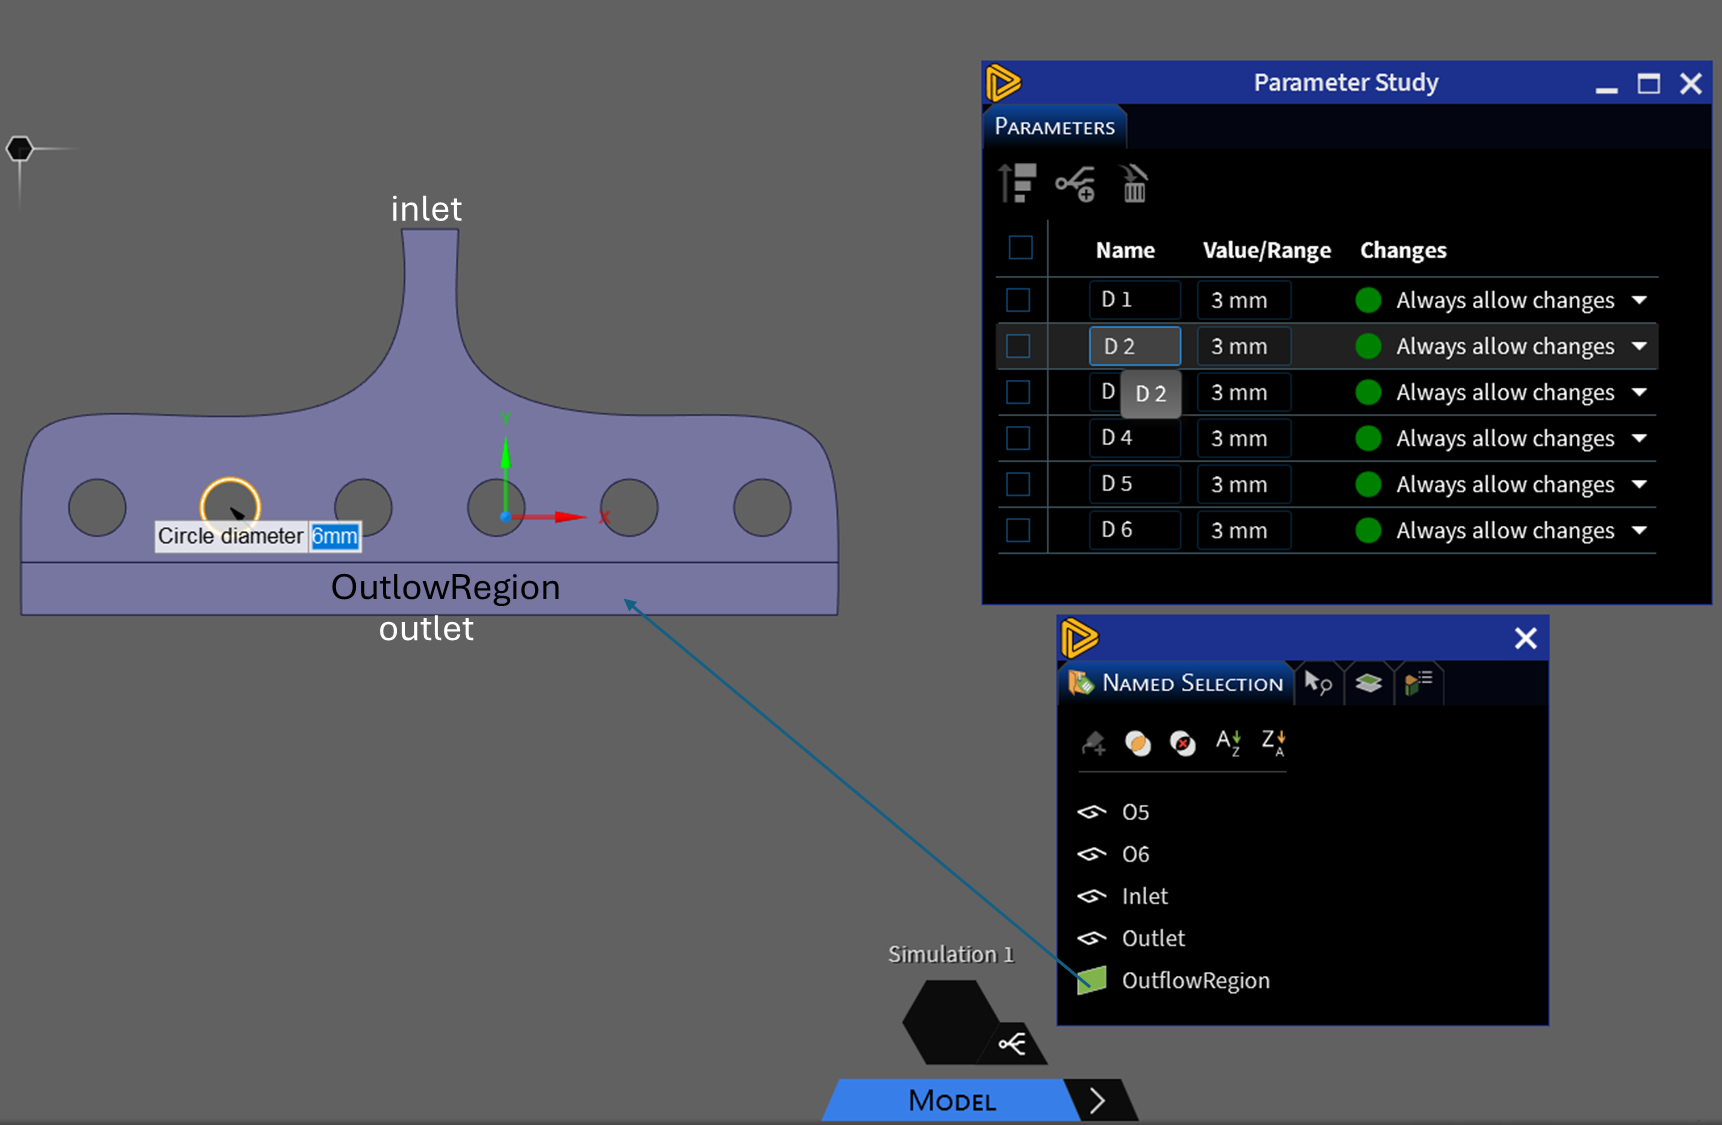Click the green OutflowRegion color swatch

point(1092,980)
